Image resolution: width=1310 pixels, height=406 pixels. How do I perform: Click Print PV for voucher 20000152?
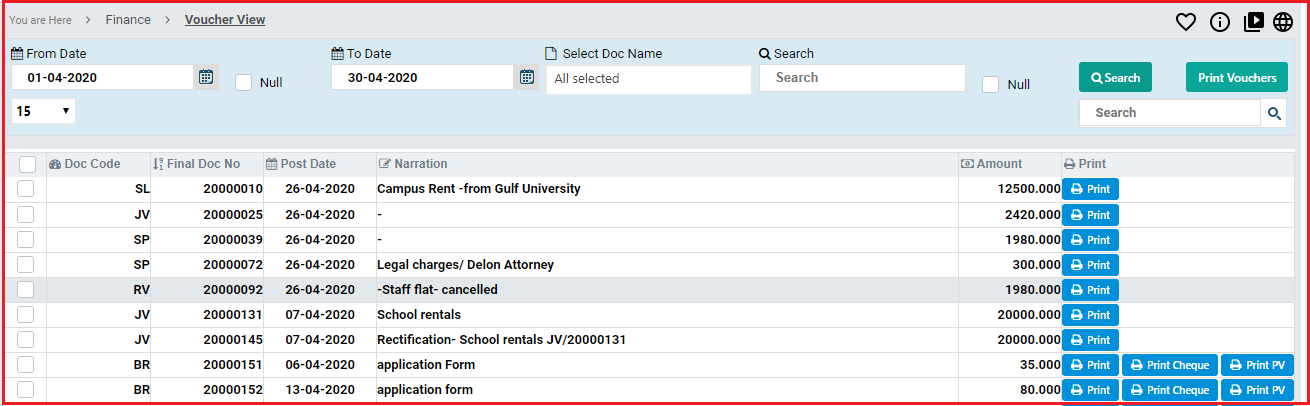tap(1256, 390)
